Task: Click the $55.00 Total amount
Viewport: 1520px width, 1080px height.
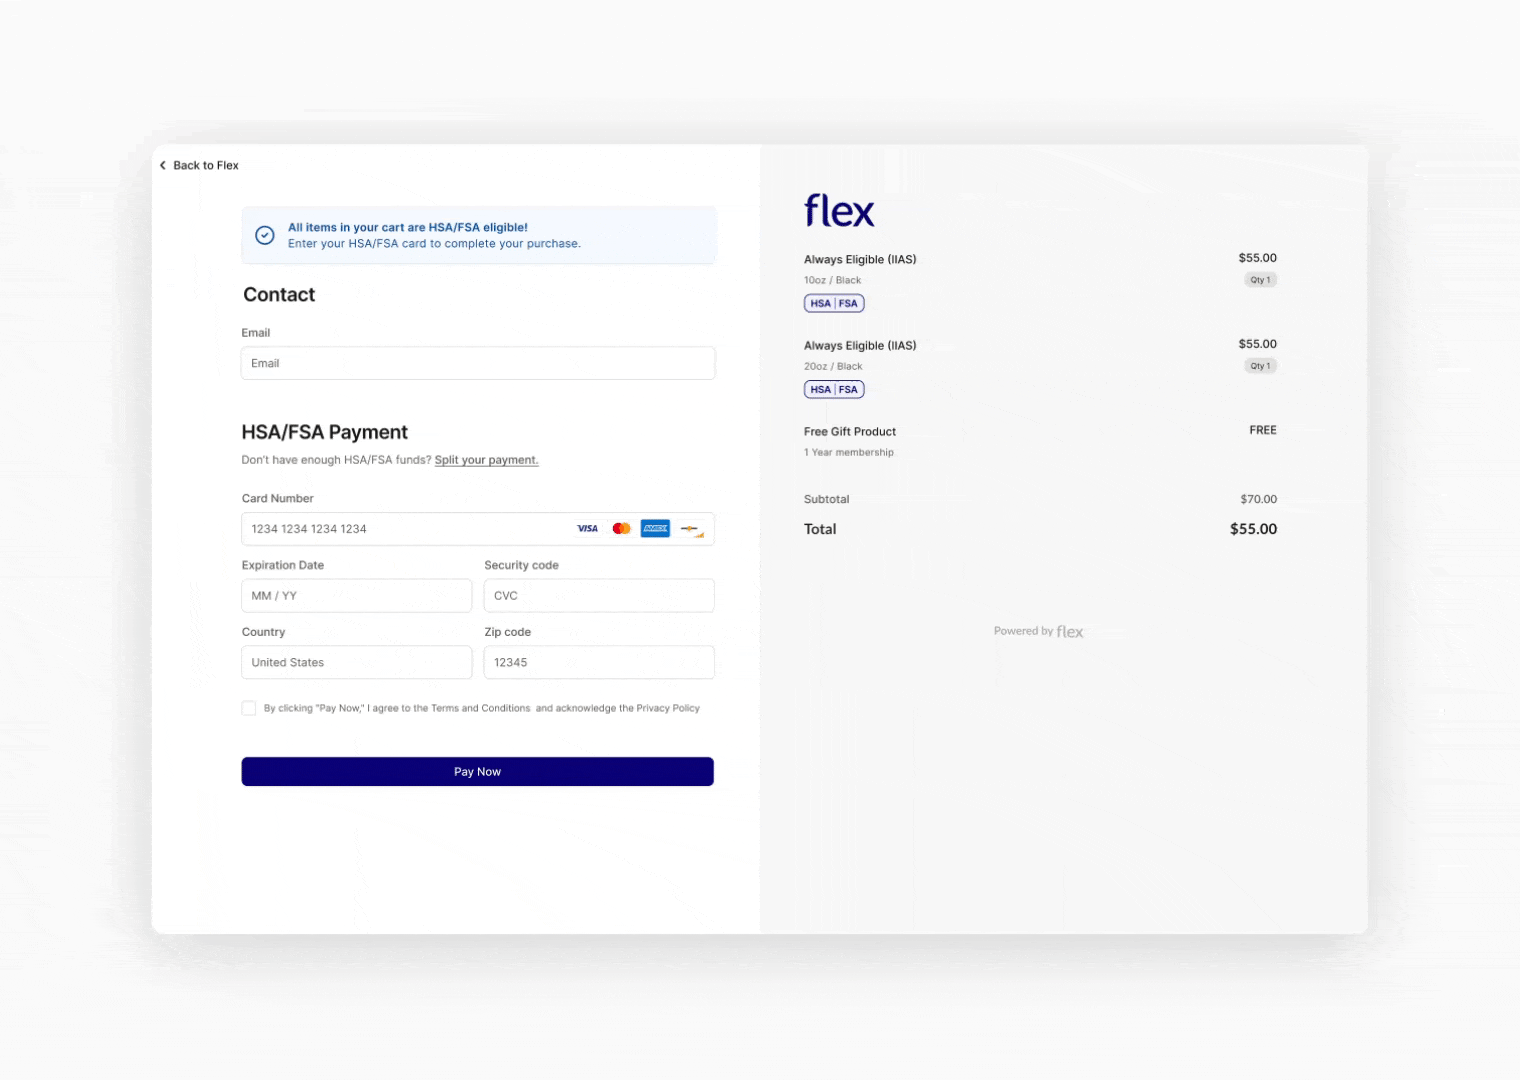Action: [x=1254, y=529]
